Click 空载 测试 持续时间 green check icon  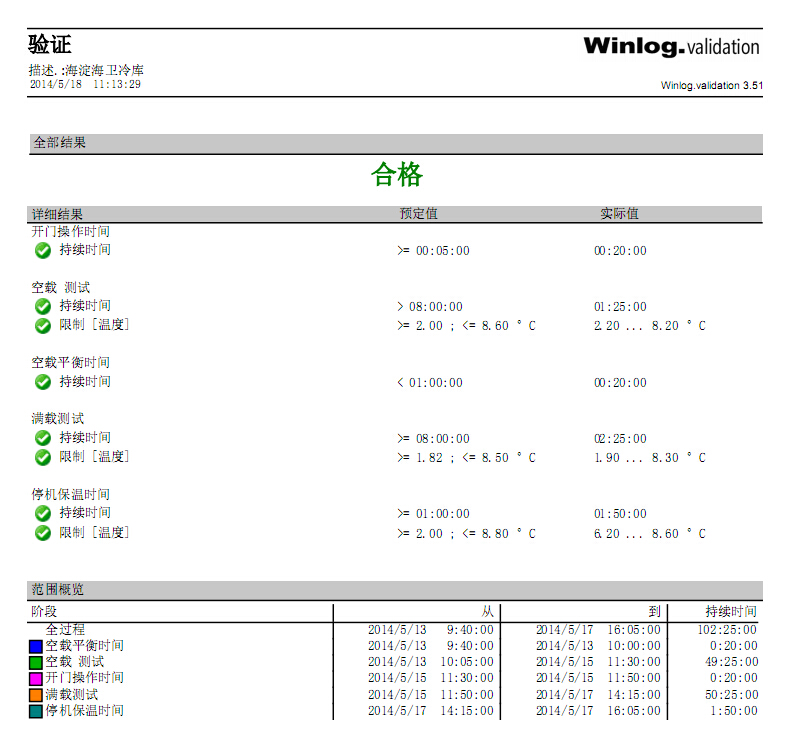(43, 306)
